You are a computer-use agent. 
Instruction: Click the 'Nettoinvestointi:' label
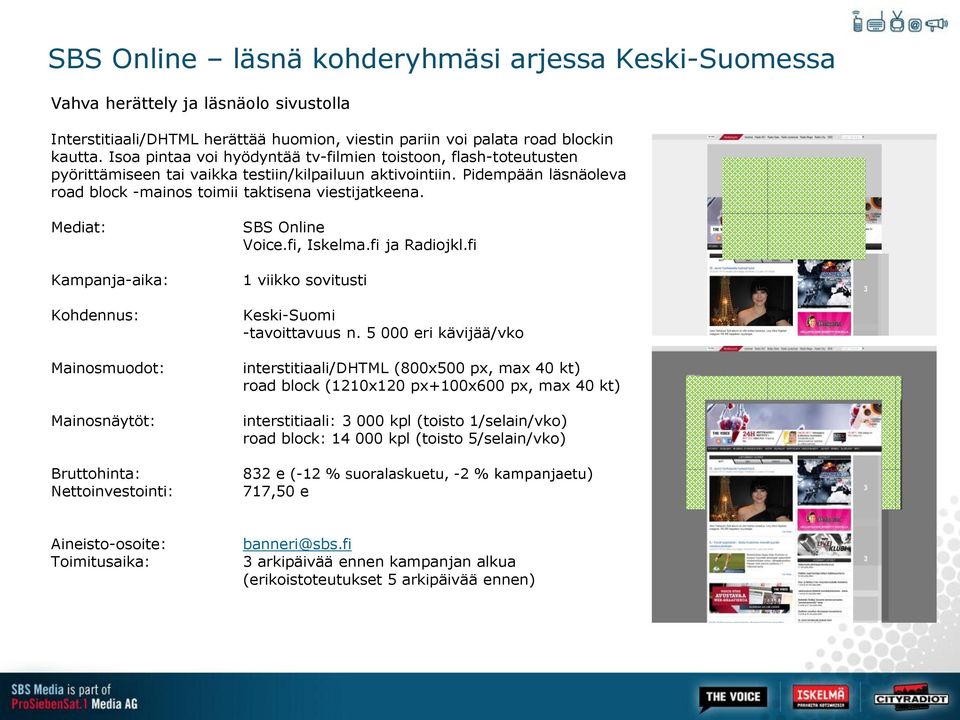point(112,491)
